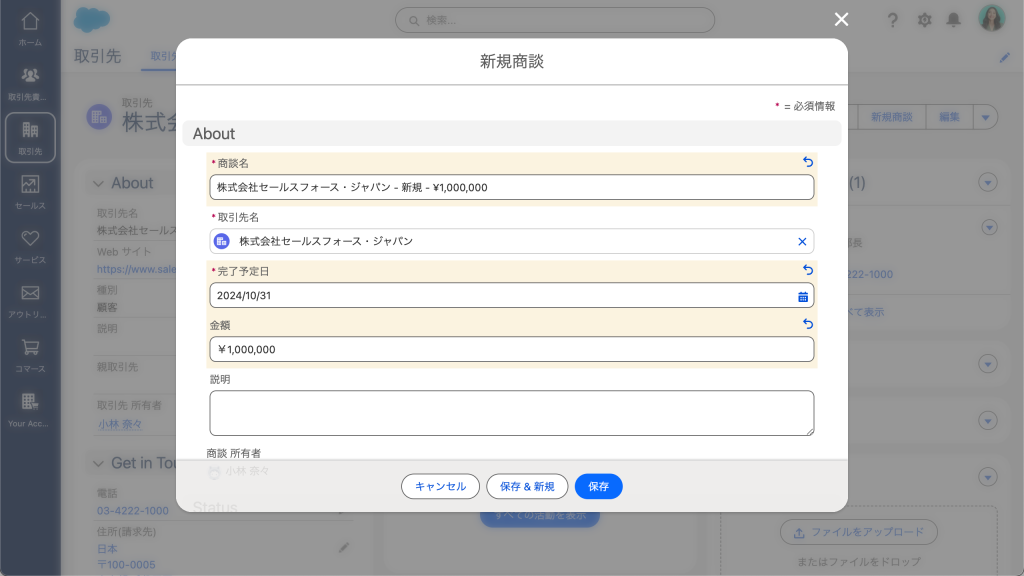Viewport: 1024px width, 576px height.
Task: Open the アウトリーチ envelope sidebar icon
Action: point(30,301)
